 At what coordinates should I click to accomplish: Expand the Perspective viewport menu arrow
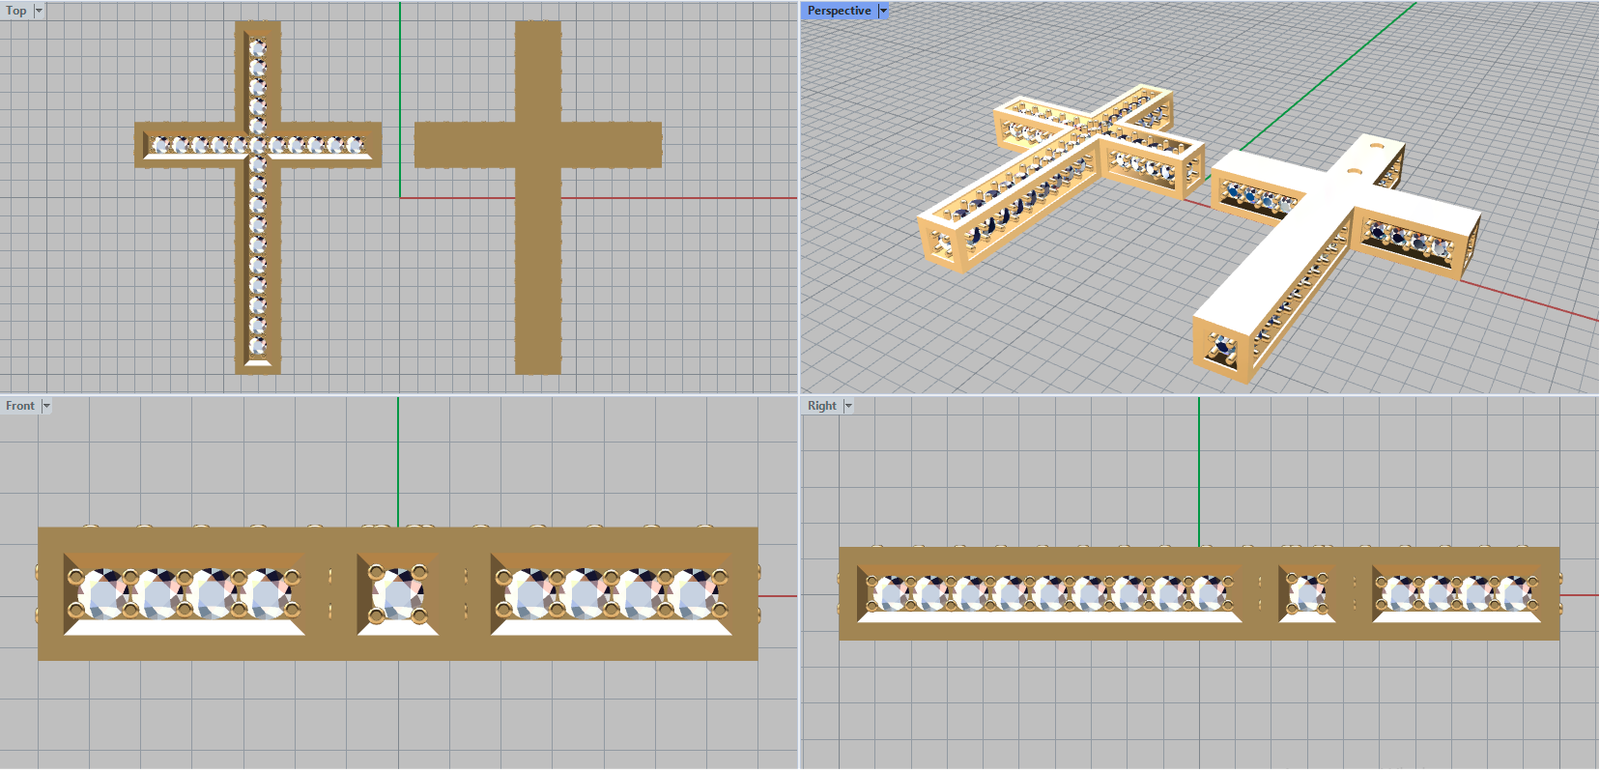point(883,11)
